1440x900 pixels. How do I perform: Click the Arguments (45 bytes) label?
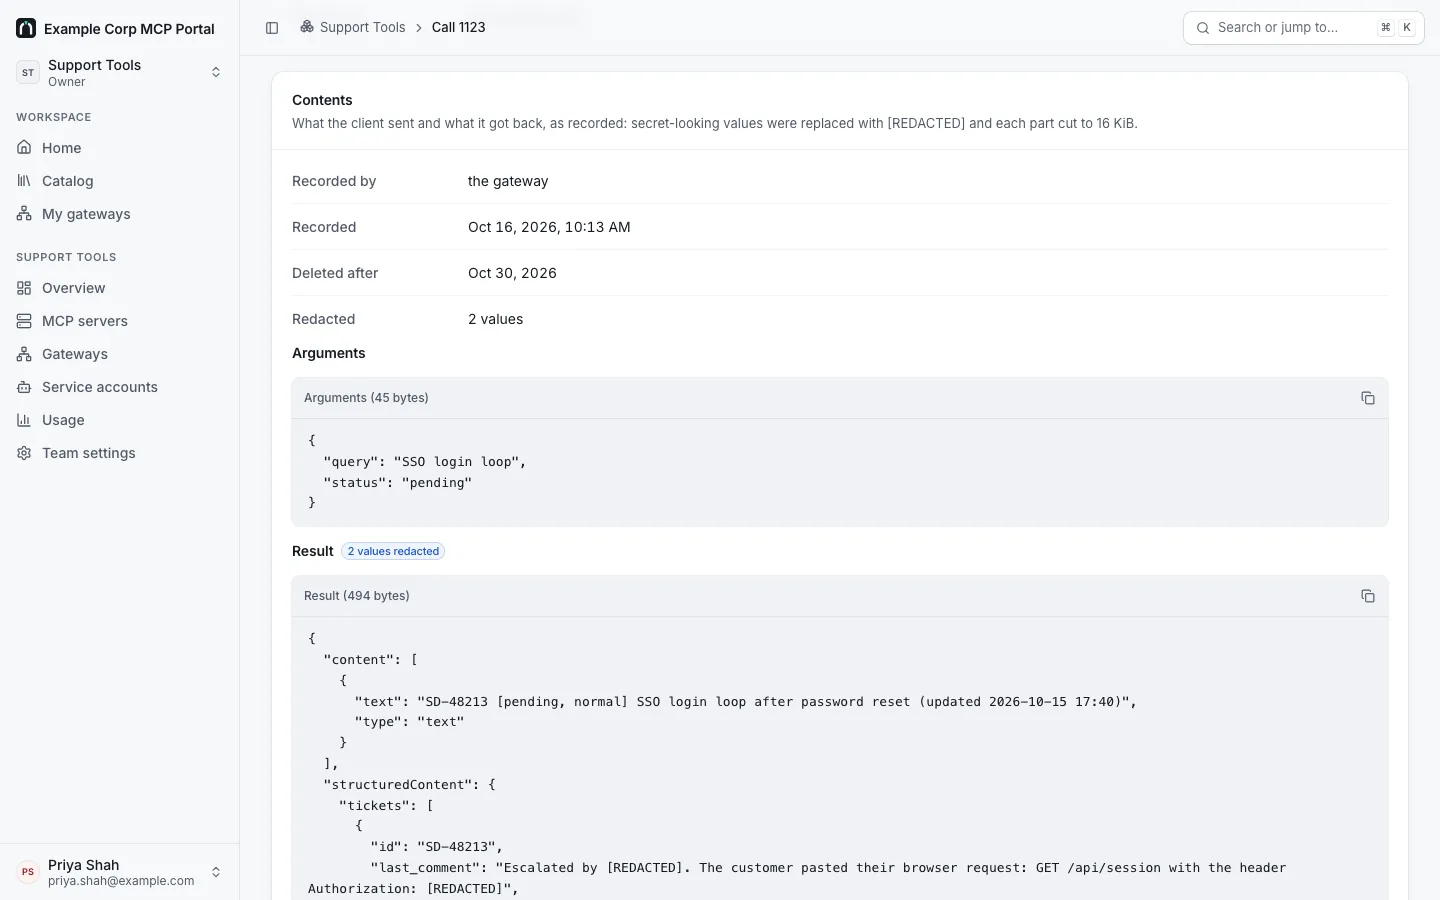tap(366, 398)
